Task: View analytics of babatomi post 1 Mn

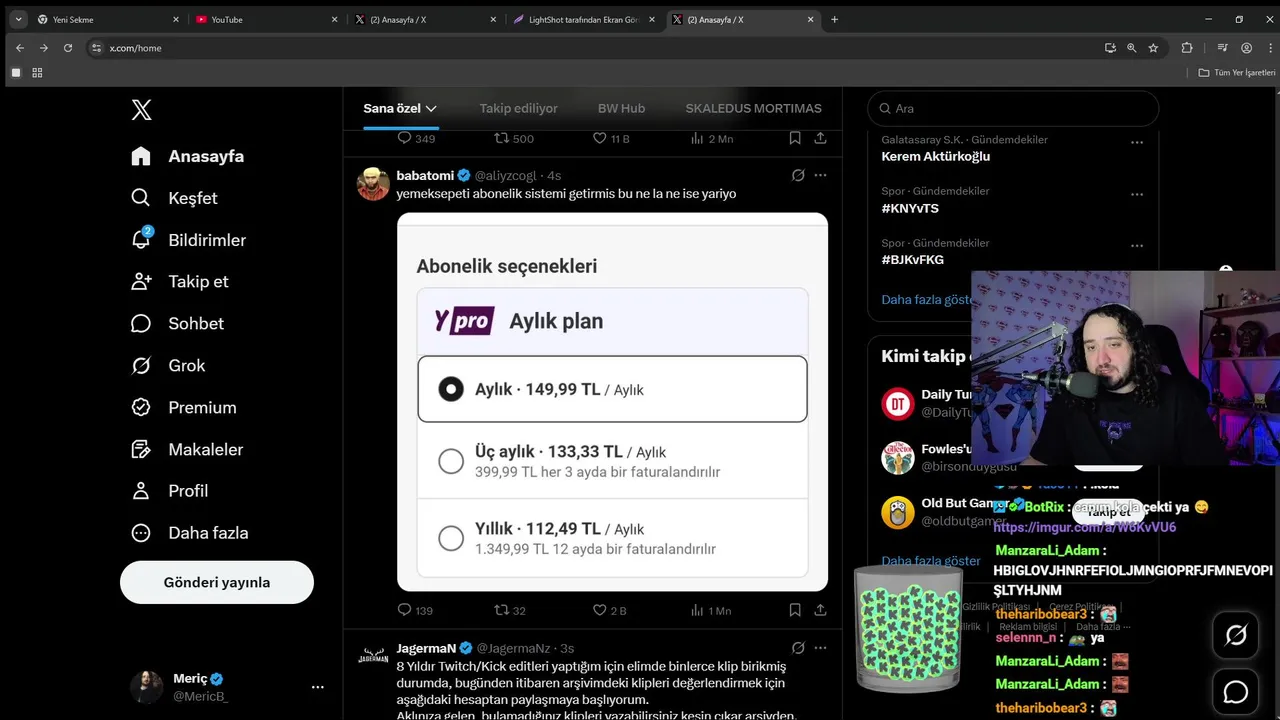Action: point(711,610)
